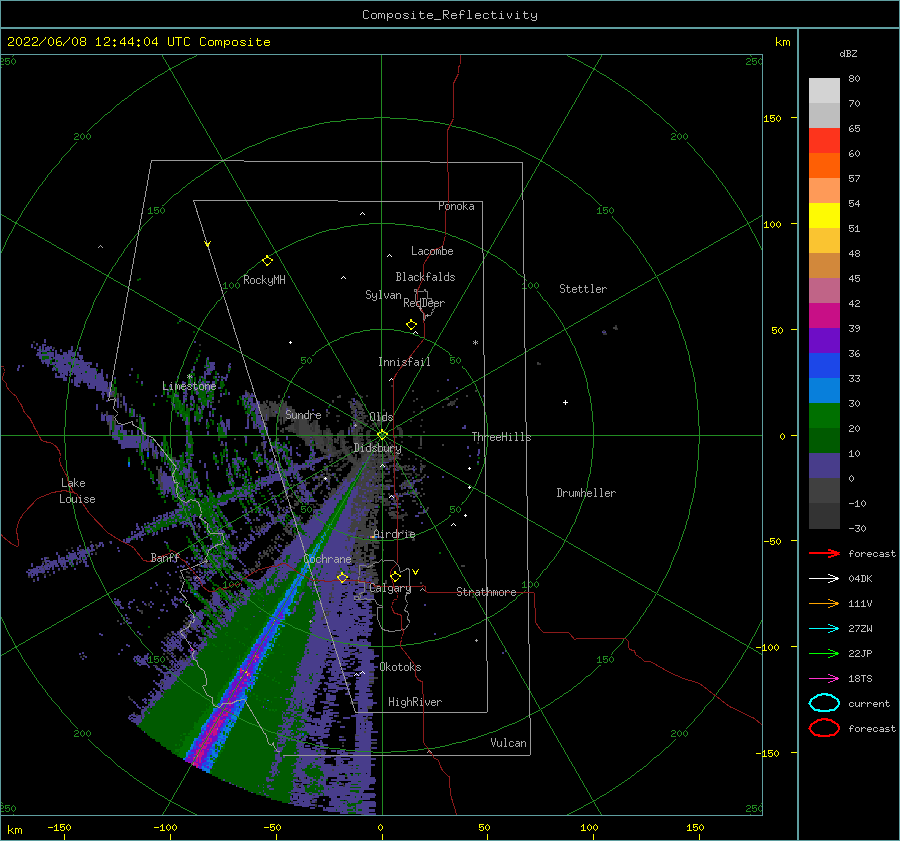The height and width of the screenshot is (841, 900).
Task: Click the Lake Louise label
Action: pos(77,491)
